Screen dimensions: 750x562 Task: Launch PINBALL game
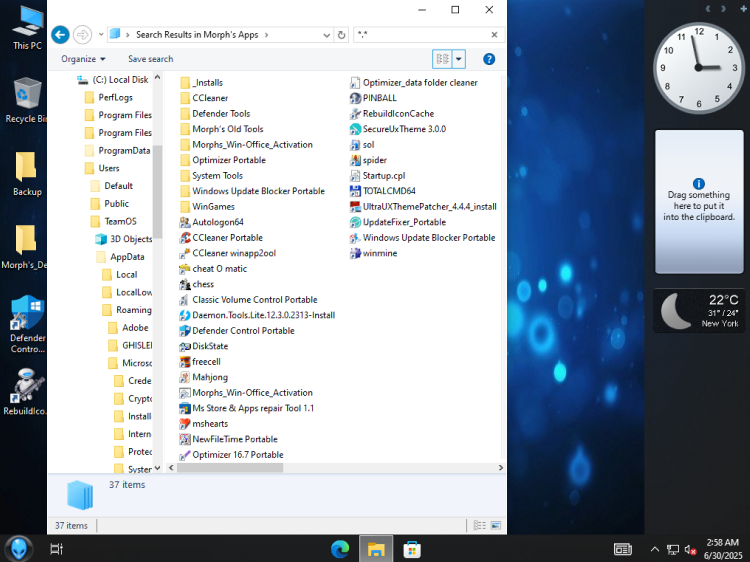(x=374, y=98)
